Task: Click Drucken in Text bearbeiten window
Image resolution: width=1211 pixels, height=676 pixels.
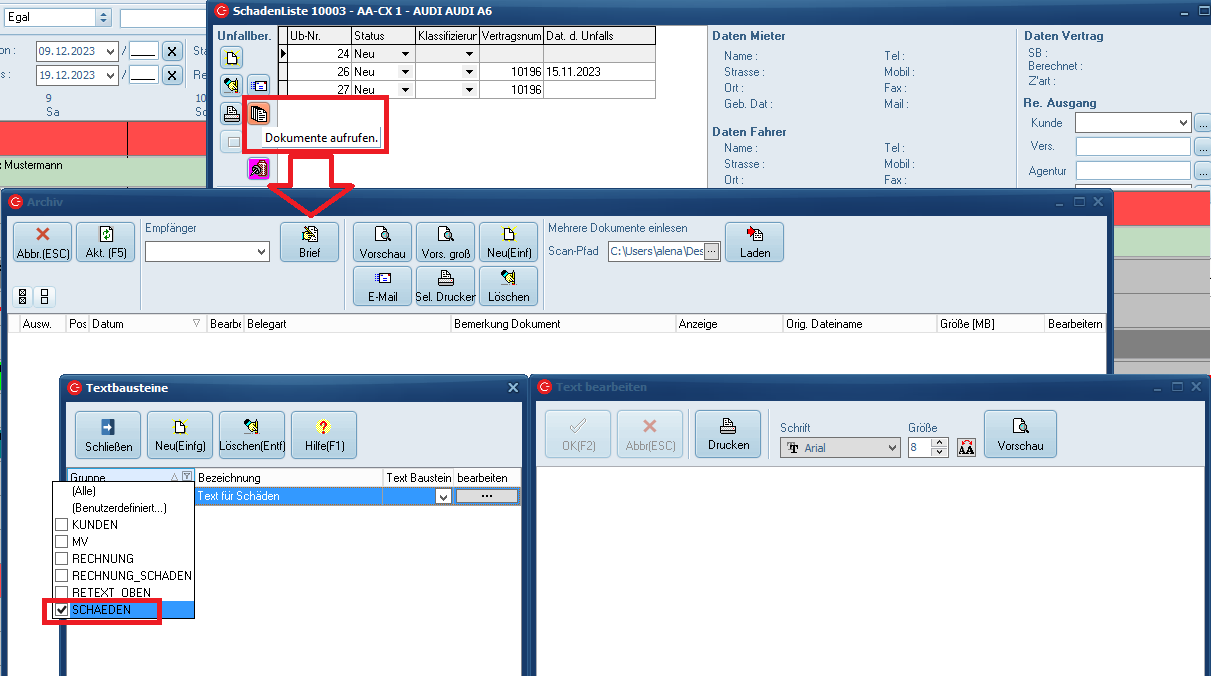Action: click(728, 434)
